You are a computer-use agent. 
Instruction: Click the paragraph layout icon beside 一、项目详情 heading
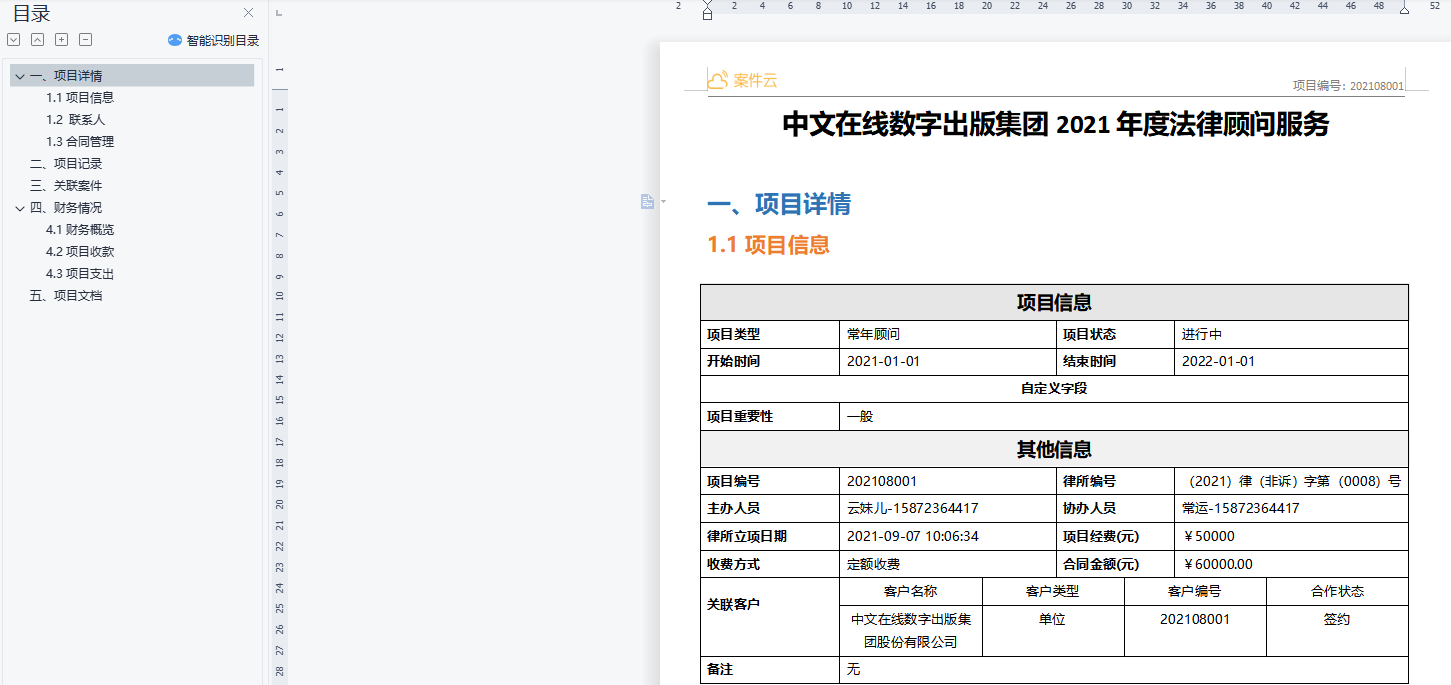click(647, 202)
